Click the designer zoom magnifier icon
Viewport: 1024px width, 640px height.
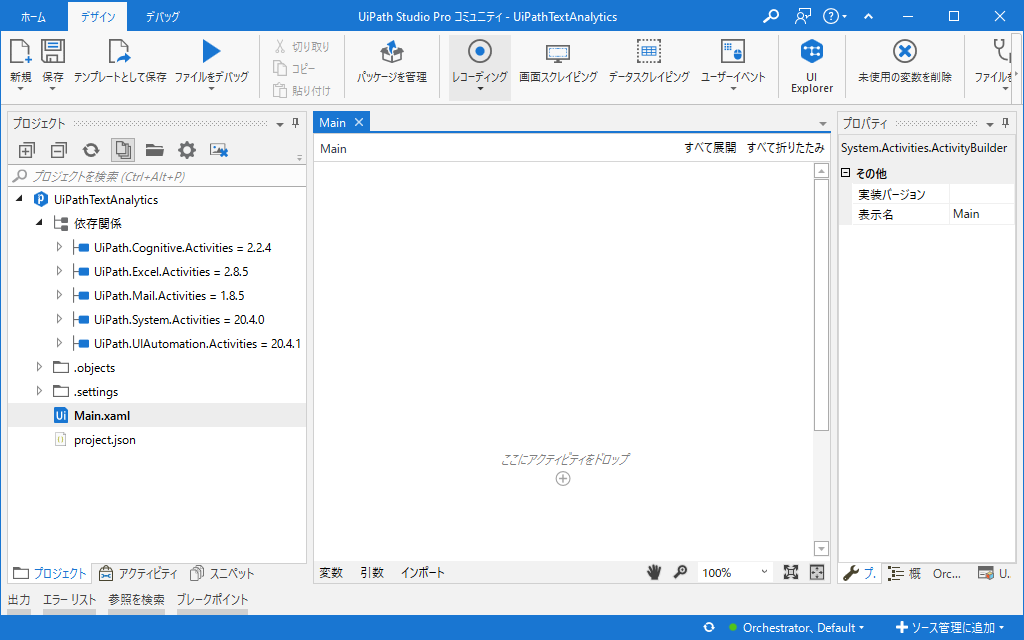pyautogui.click(x=680, y=573)
